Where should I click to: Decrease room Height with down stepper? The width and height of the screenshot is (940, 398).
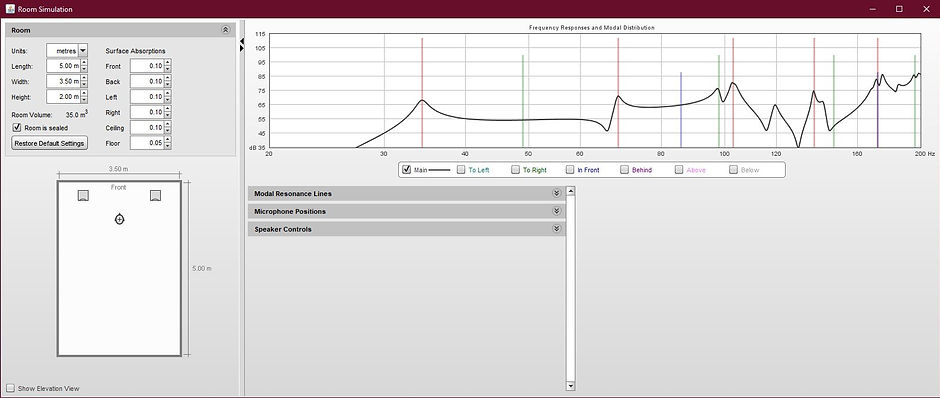(83, 100)
